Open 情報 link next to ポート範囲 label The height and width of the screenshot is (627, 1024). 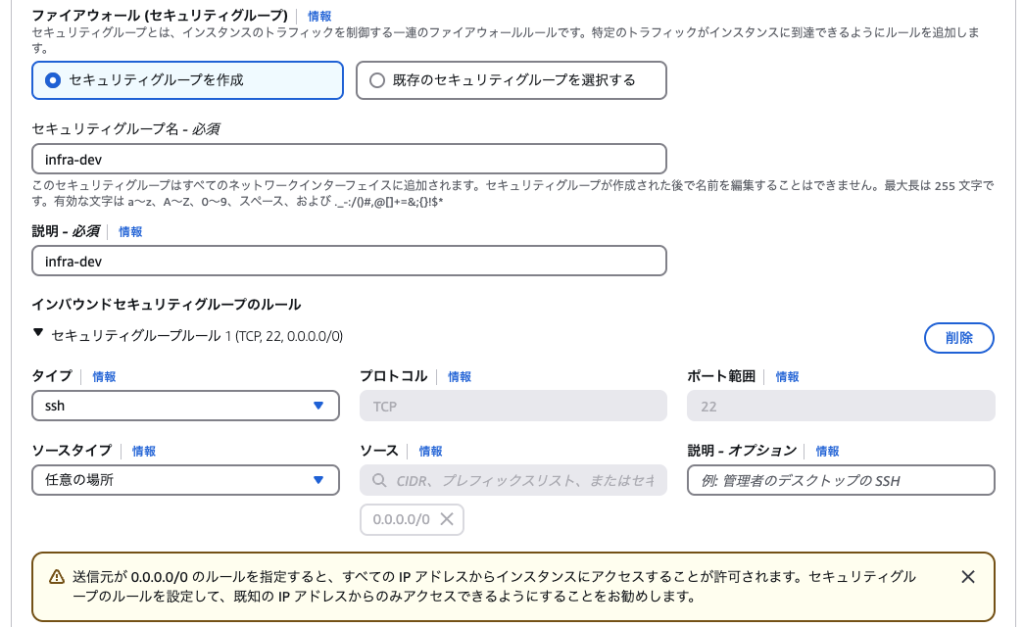coord(787,377)
